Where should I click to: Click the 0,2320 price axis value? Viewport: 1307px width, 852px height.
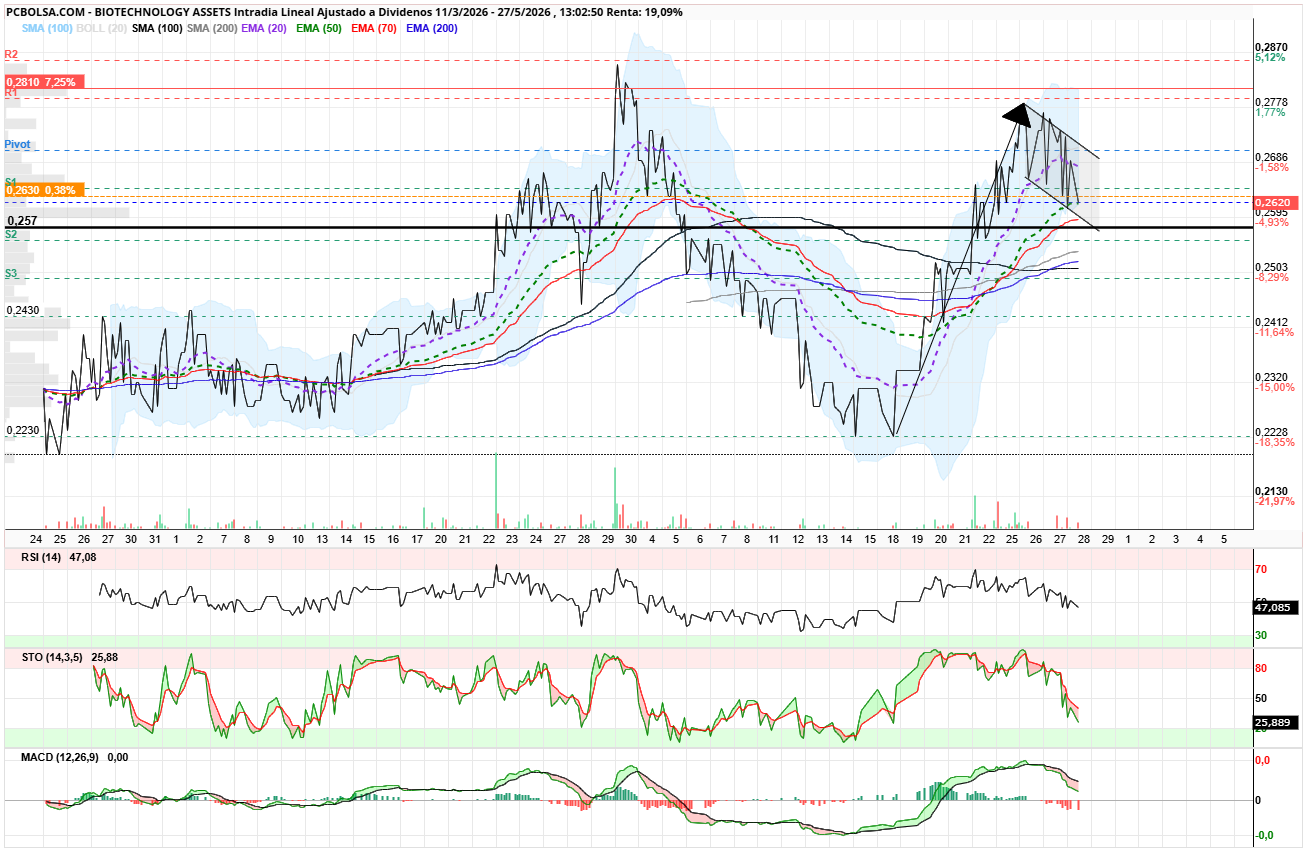(x=1271, y=377)
